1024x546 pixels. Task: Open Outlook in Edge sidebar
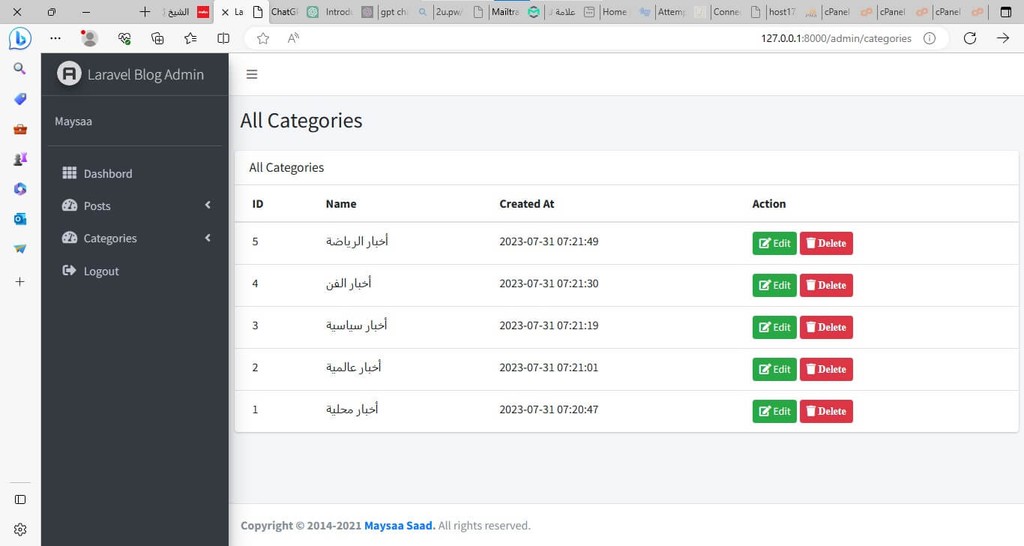click(20, 219)
